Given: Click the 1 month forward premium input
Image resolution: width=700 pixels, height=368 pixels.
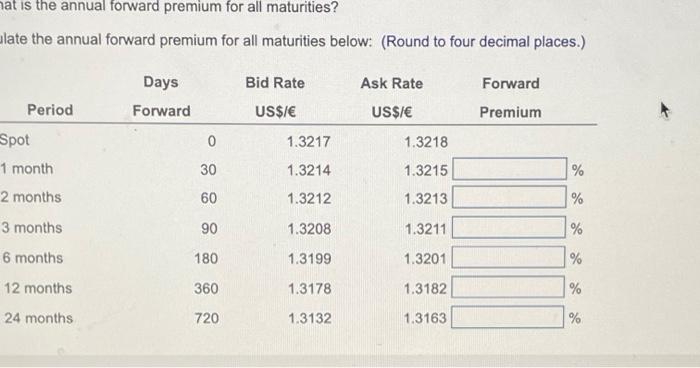Looking at the screenshot, I should pos(509,169).
